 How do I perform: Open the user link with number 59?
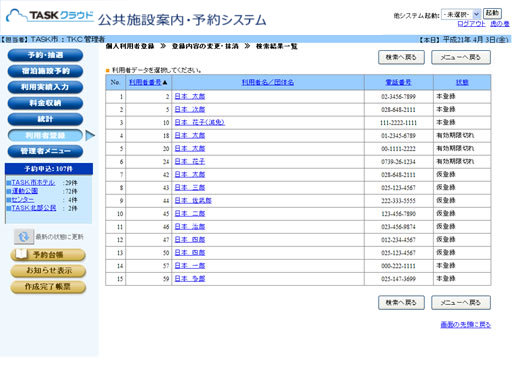pos(190,279)
